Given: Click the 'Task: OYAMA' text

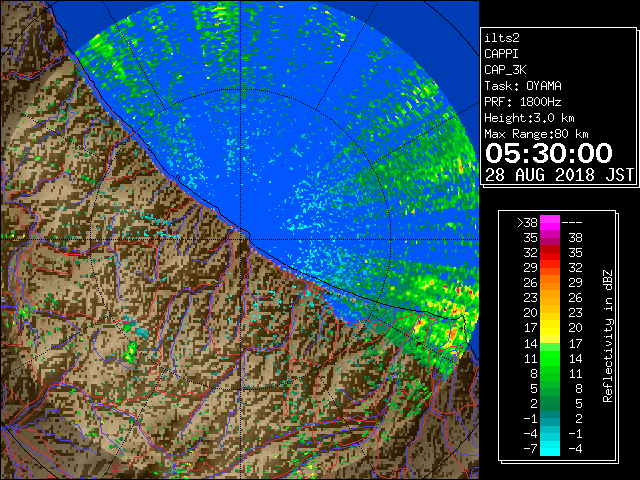Looking at the screenshot, I should point(523,86).
